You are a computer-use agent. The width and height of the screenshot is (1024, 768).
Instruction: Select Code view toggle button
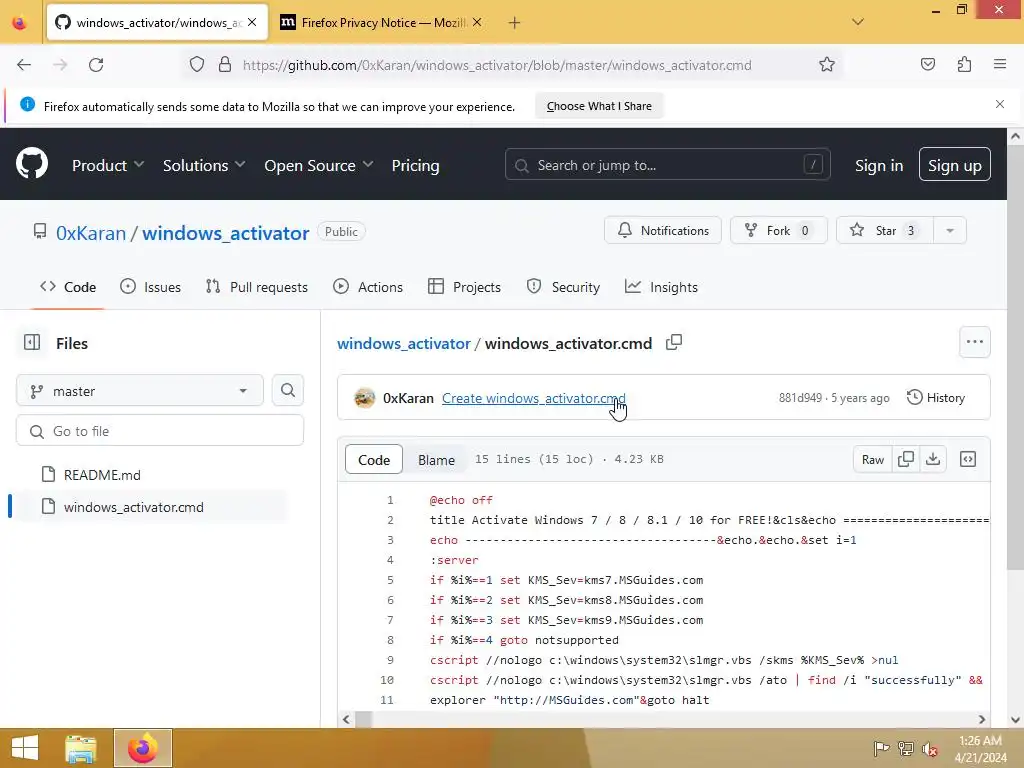(374, 460)
